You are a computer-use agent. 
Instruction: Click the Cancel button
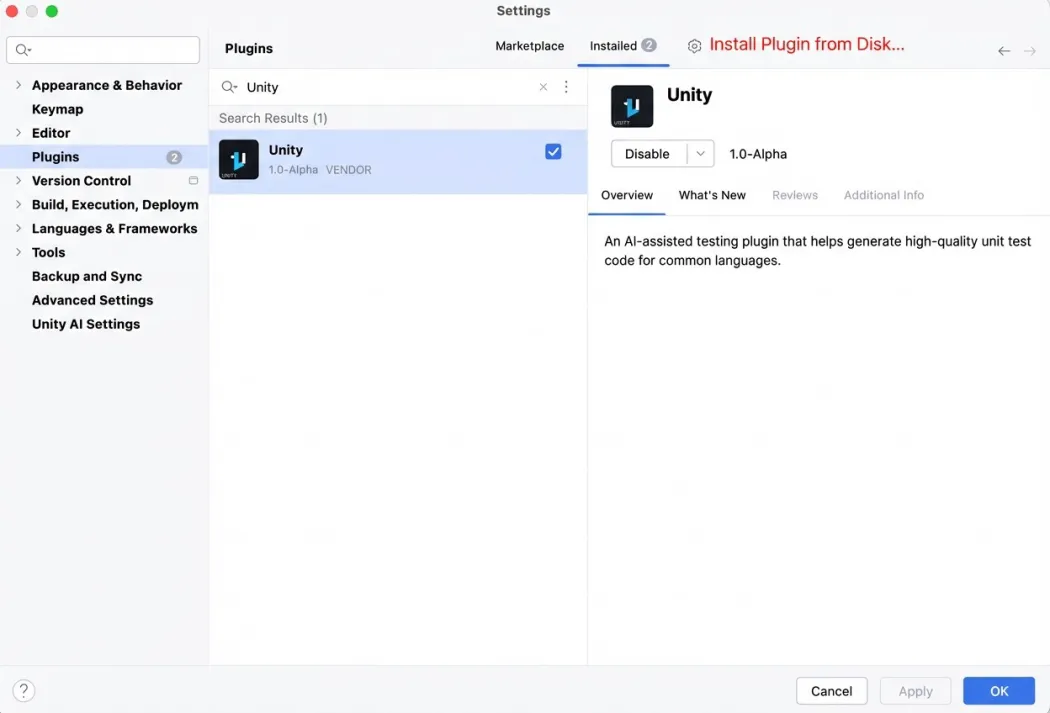coord(831,690)
